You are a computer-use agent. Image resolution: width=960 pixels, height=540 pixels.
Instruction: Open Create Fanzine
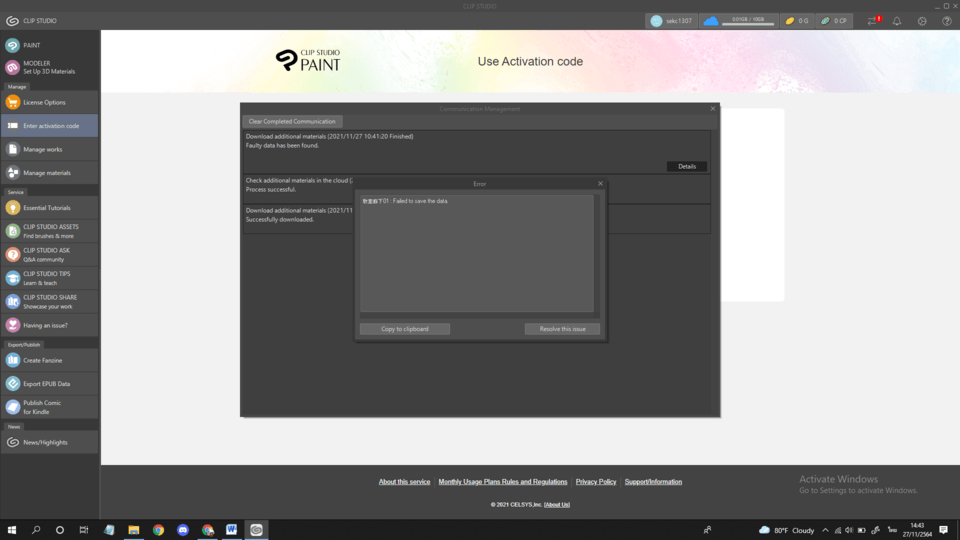[x=49, y=360]
